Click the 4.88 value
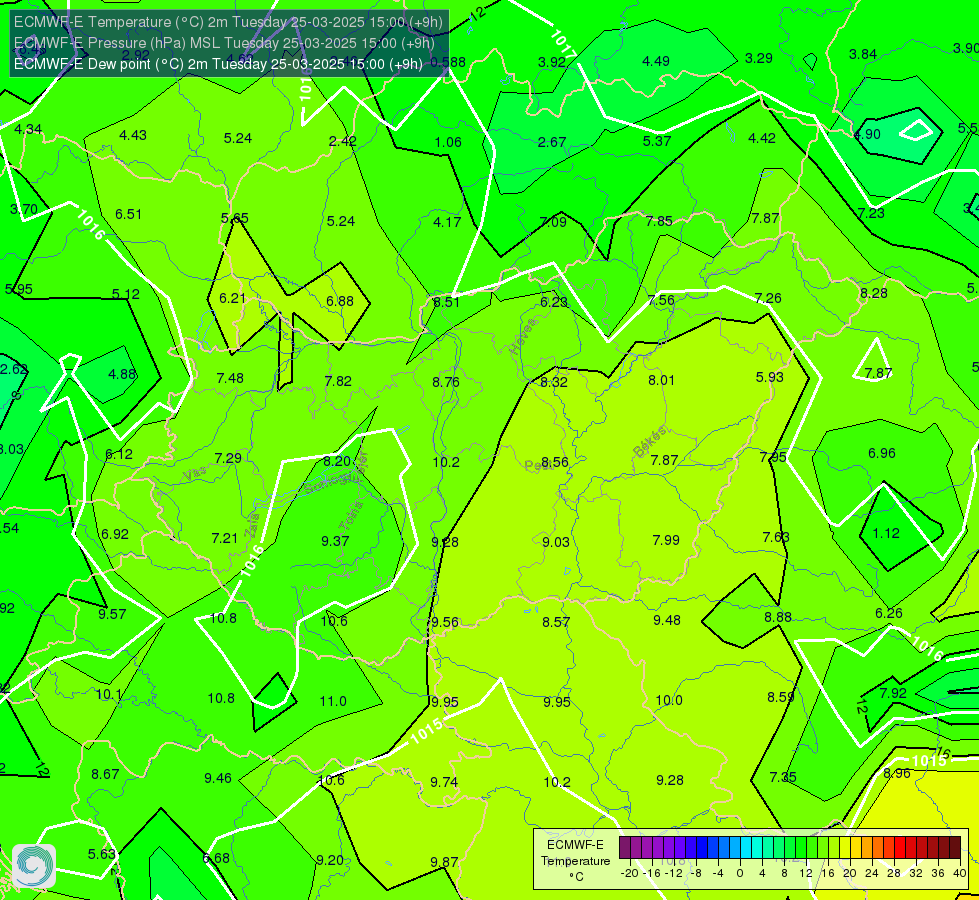The height and width of the screenshot is (900, 979). click(x=122, y=374)
